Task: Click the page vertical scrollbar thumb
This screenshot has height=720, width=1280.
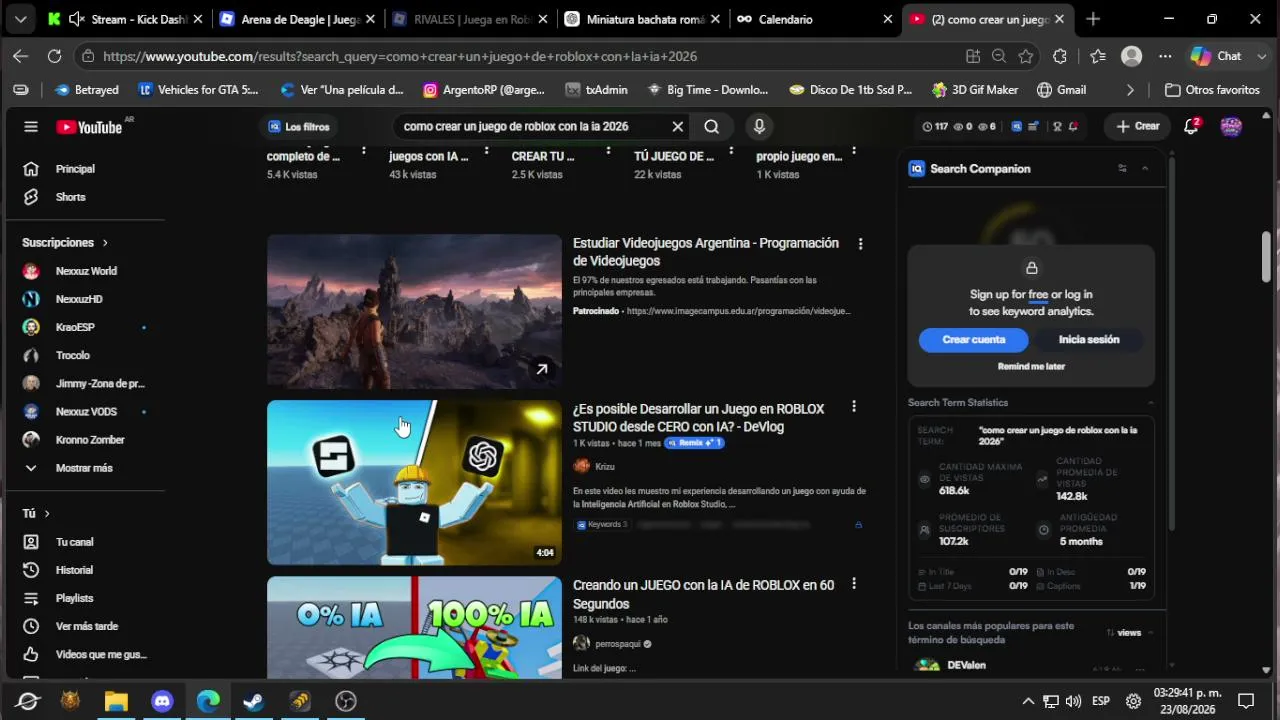Action: [x=1265, y=255]
